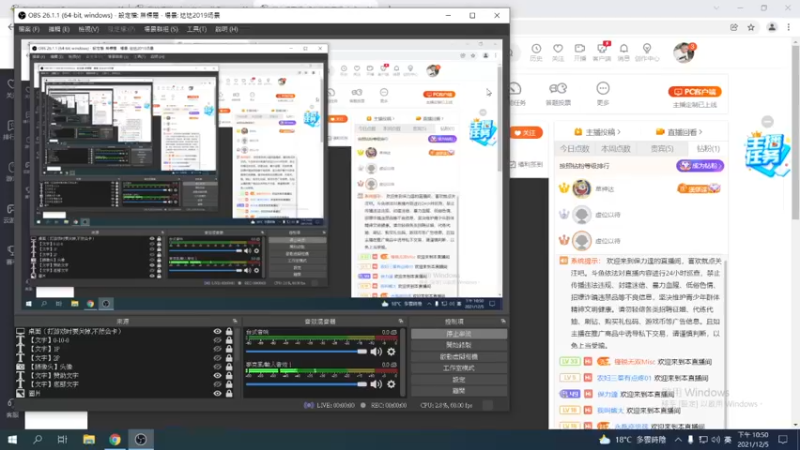Switch to 钻粉(1) tab
The height and width of the screenshot is (450, 800).
(x=708, y=148)
